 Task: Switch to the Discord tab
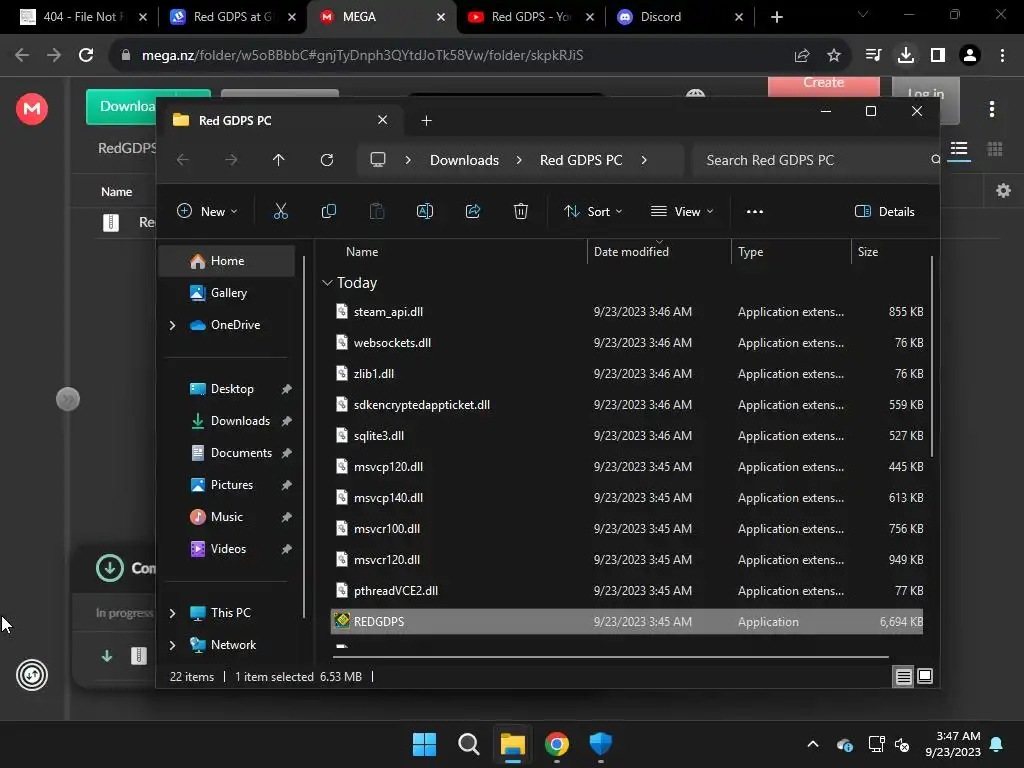click(680, 17)
